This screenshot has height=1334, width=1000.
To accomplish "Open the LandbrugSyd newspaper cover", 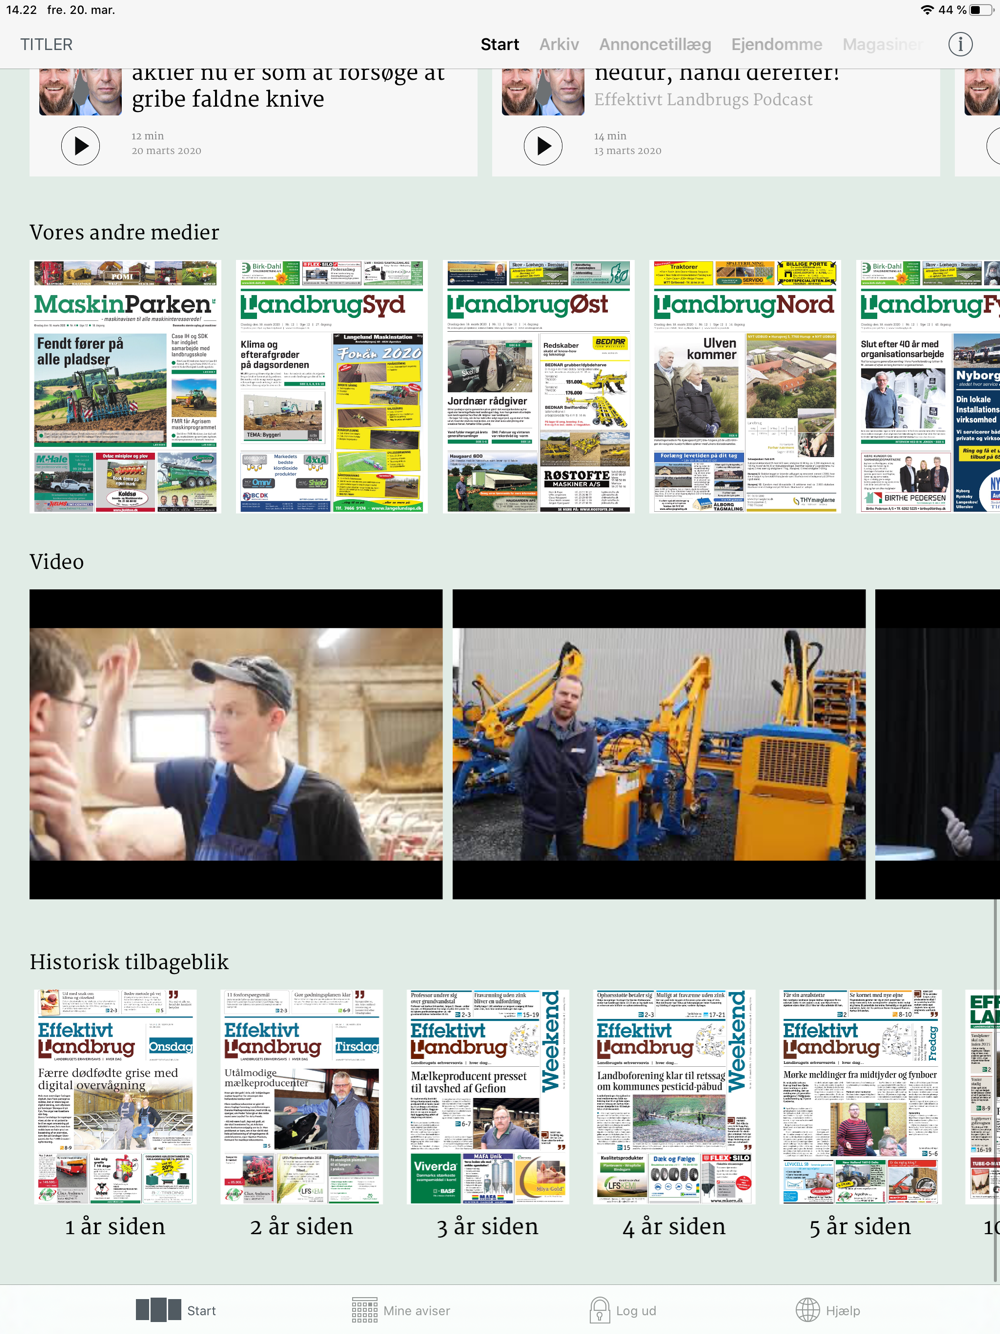I will [x=331, y=387].
